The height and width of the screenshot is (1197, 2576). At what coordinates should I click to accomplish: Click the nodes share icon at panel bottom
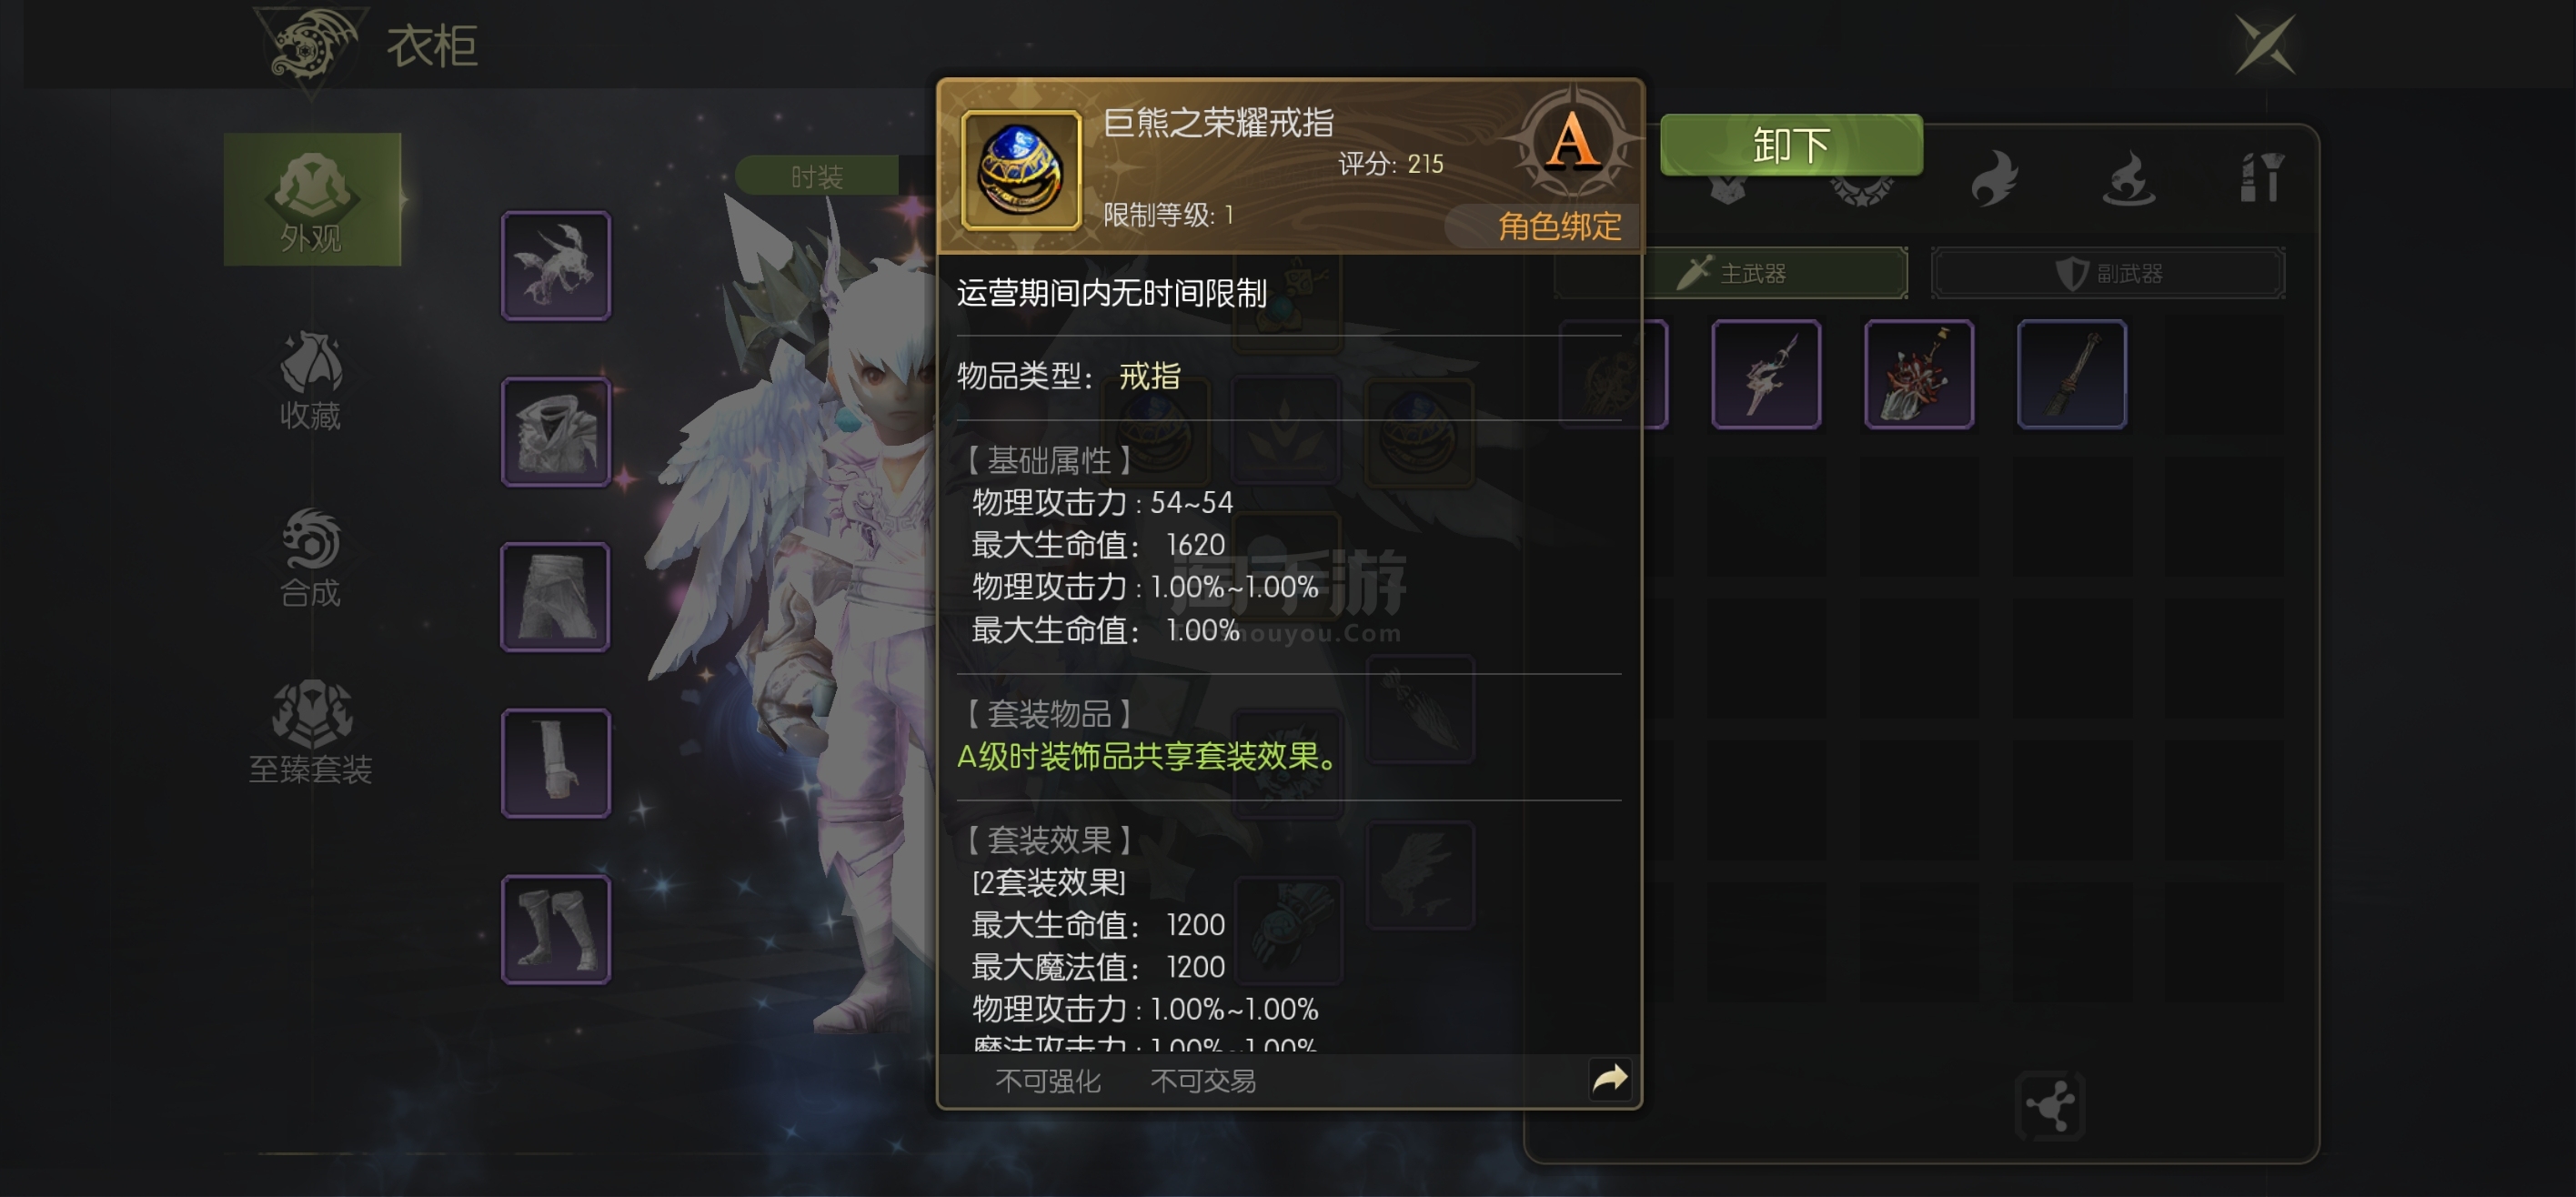tap(2050, 1106)
